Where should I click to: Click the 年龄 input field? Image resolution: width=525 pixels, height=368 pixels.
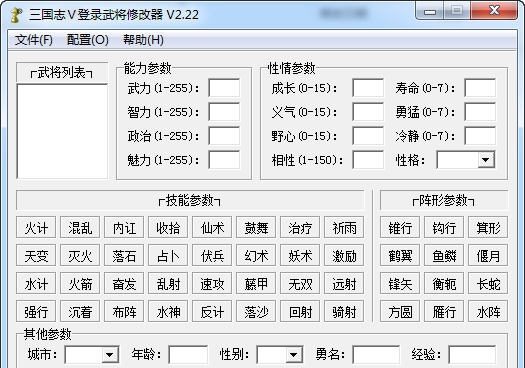(188, 354)
